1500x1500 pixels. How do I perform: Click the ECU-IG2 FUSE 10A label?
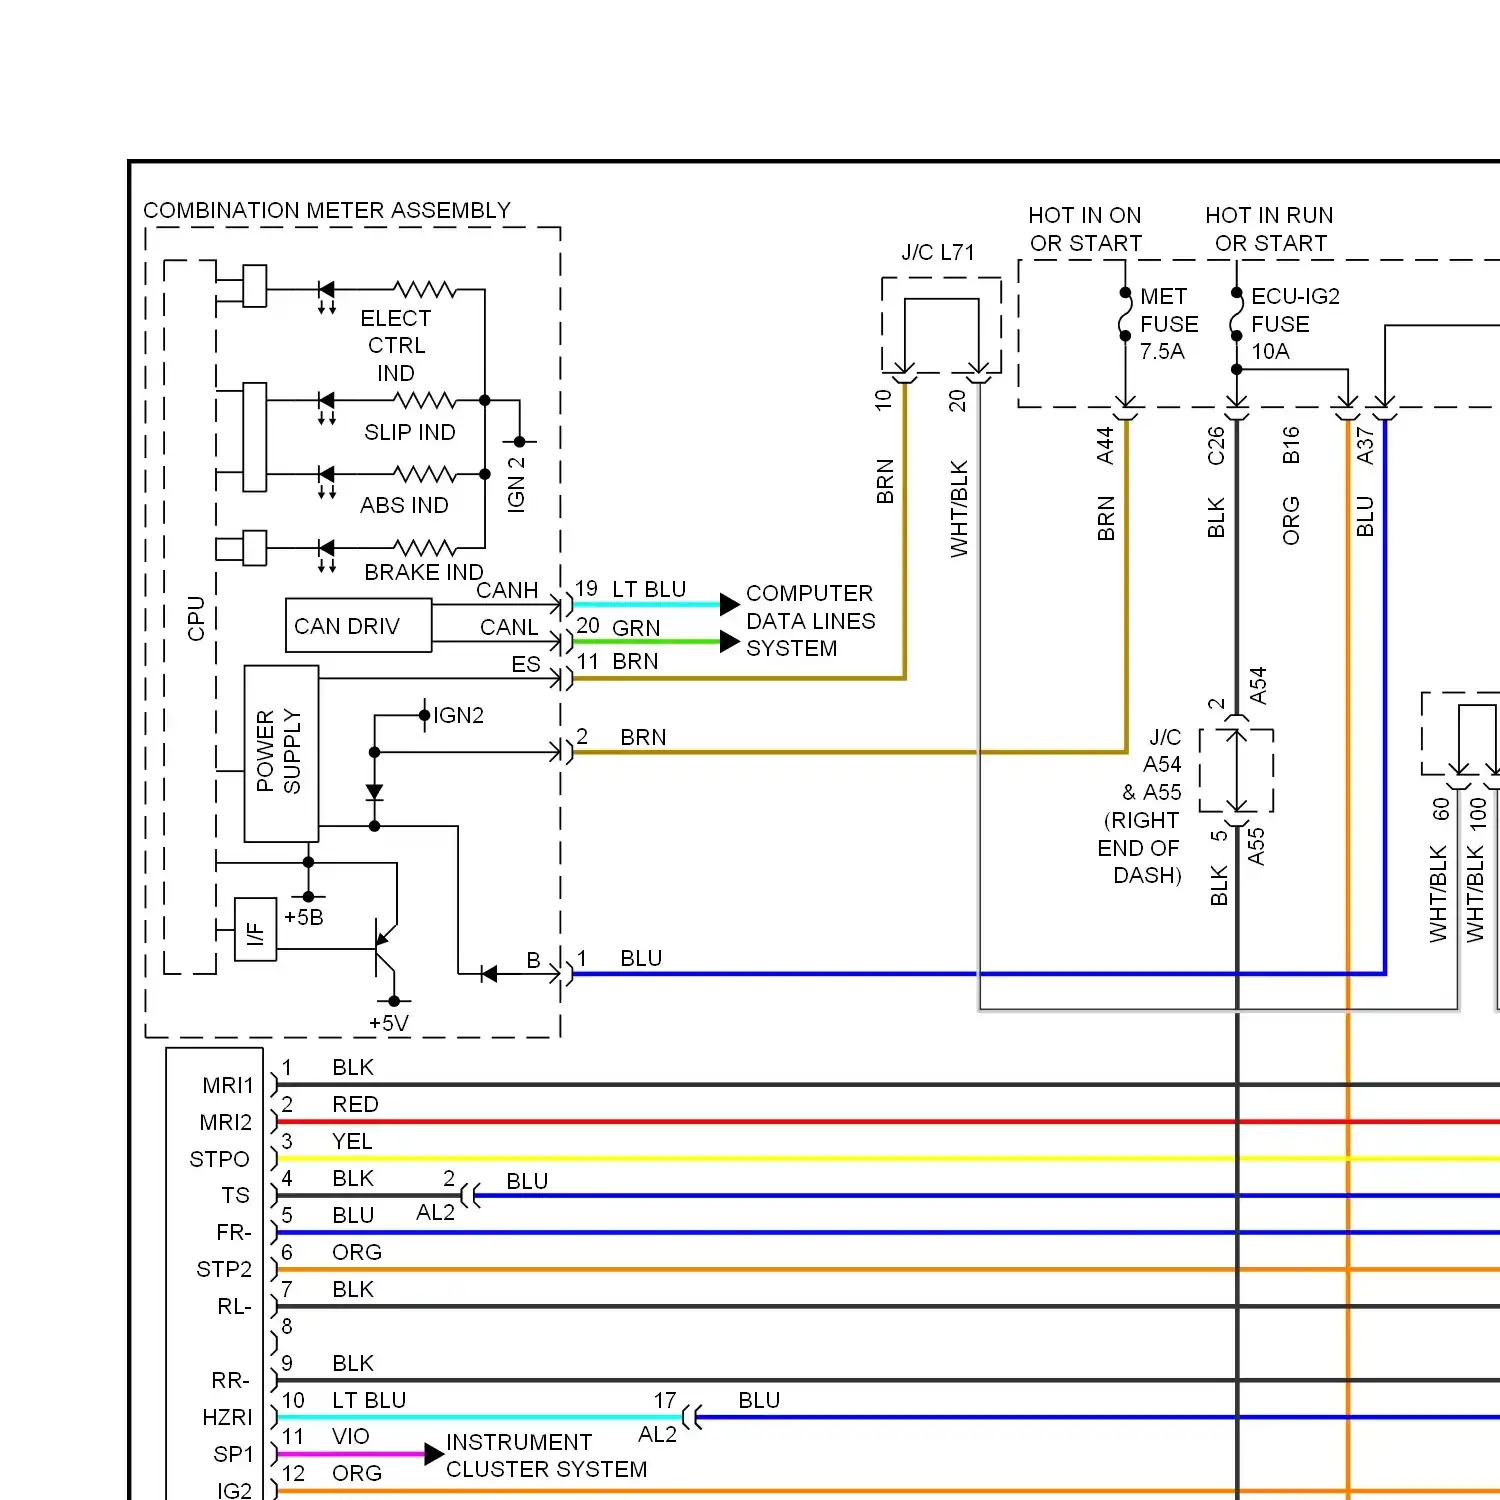[1295, 324]
